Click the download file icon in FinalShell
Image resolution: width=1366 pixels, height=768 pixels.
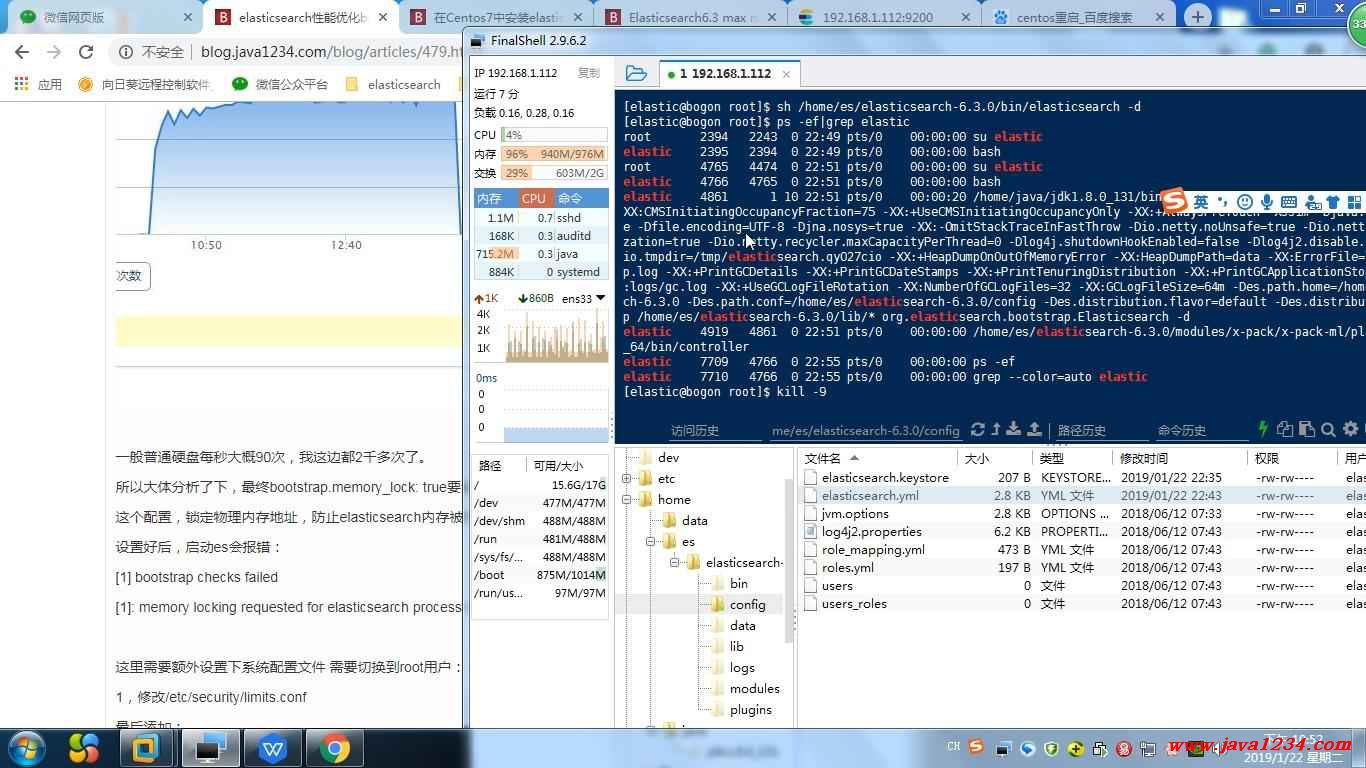(1014, 429)
